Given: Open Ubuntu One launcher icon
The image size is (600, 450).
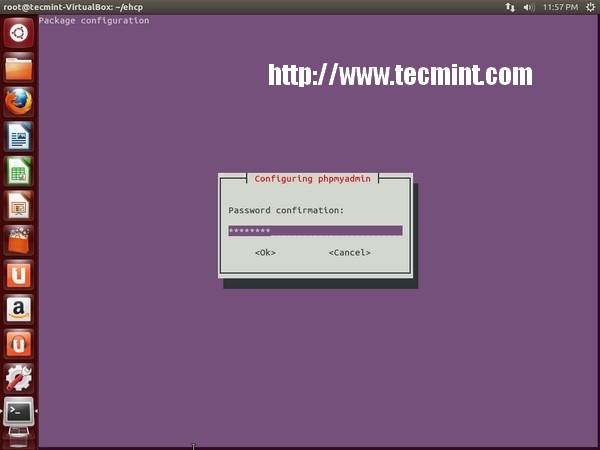Looking at the screenshot, I should [x=19, y=274].
